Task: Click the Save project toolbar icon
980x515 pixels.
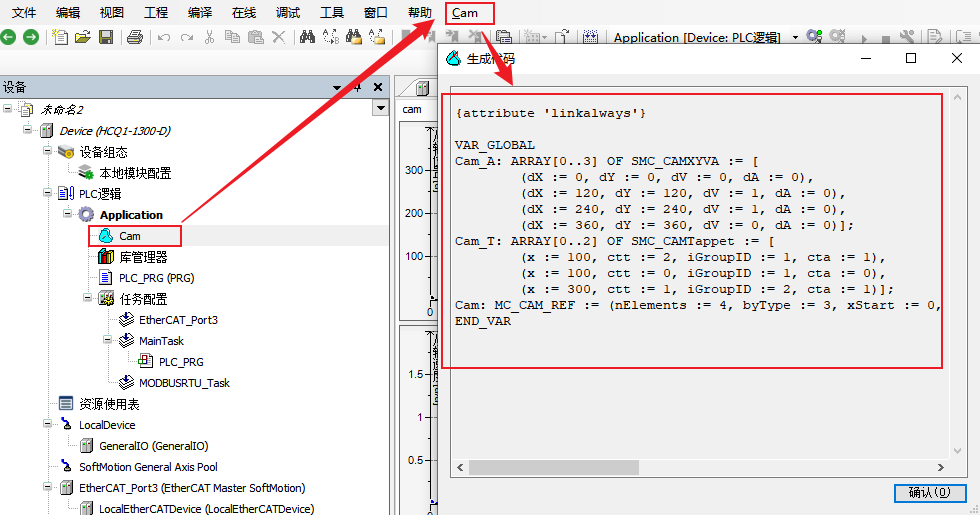Action: [105, 38]
